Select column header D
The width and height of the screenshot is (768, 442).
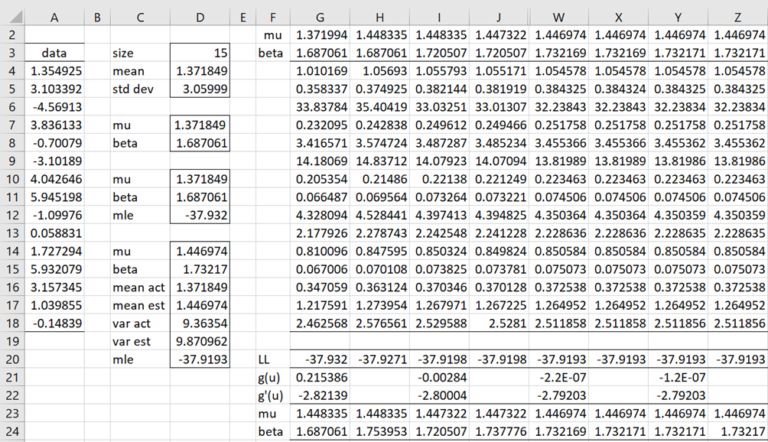click(x=209, y=17)
